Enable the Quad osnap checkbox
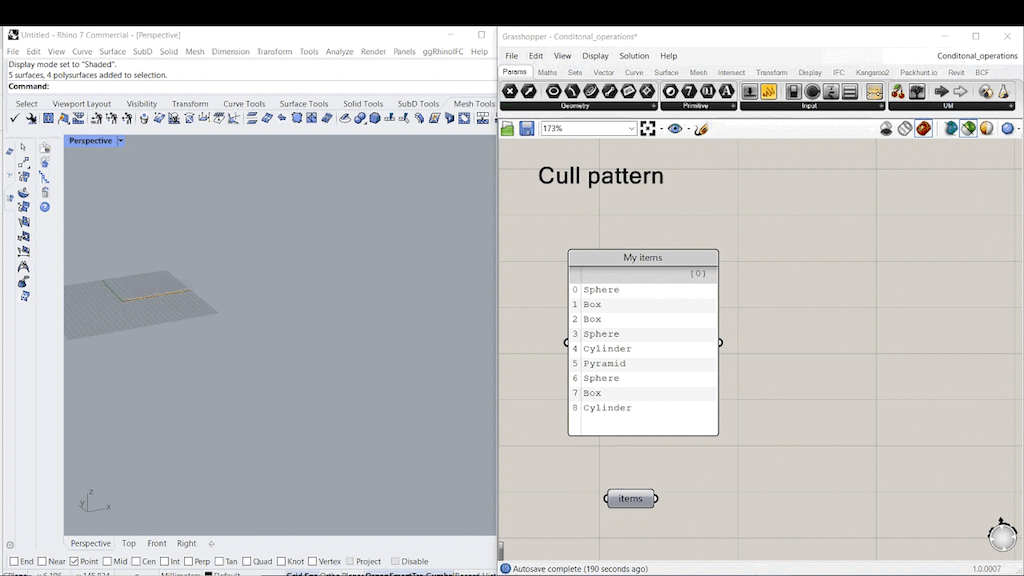The height and width of the screenshot is (576, 1024). click(x=247, y=562)
